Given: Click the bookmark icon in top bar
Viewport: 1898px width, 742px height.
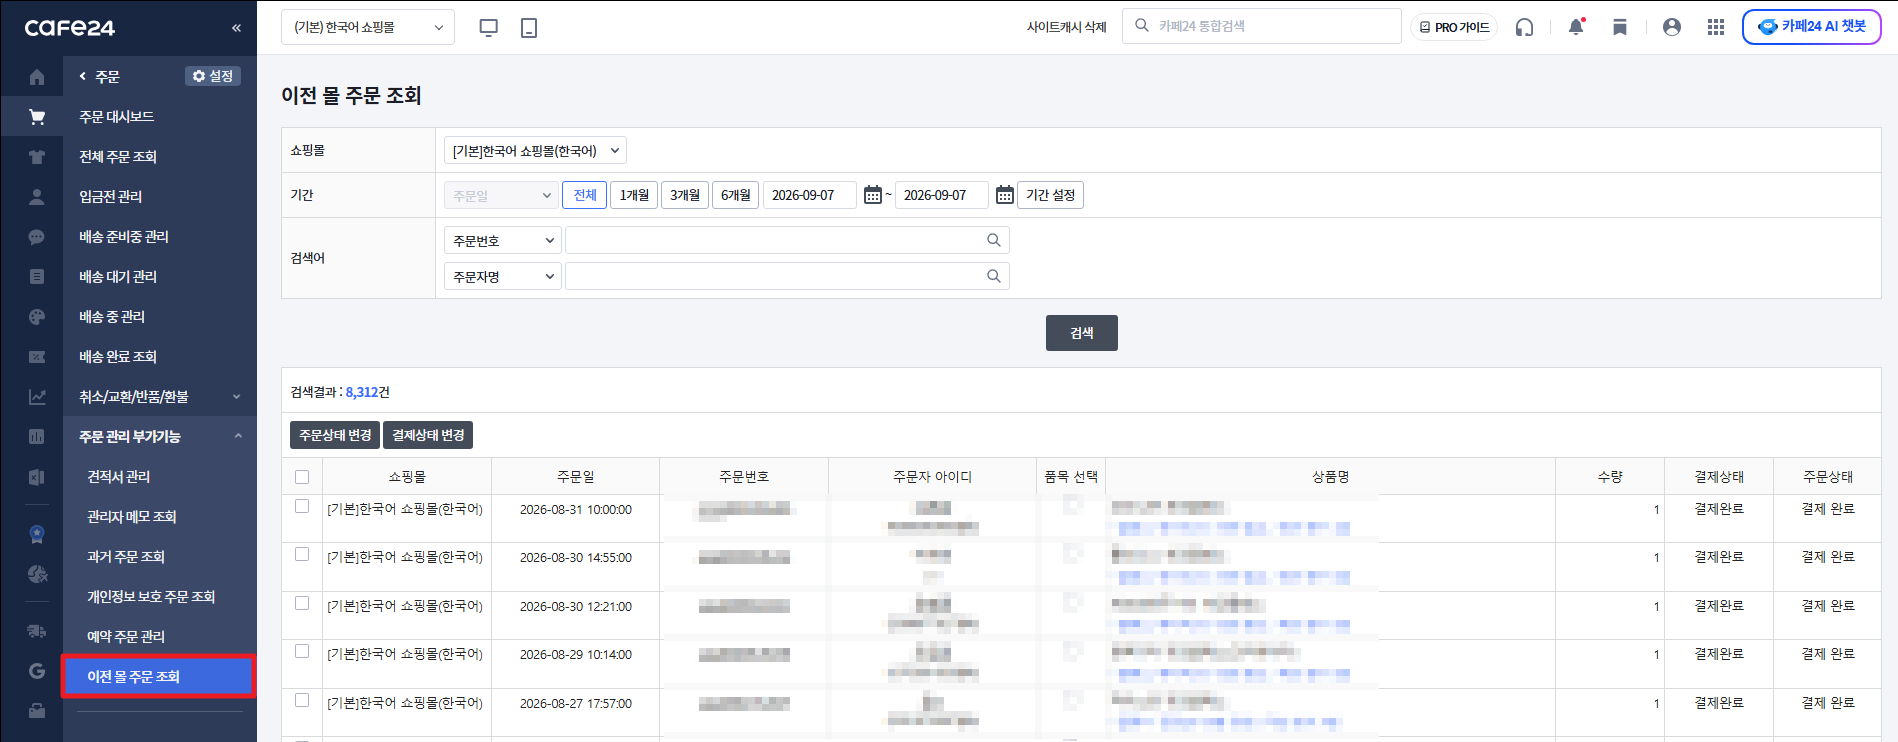Looking at the screenshot, I should (1620, 27).
